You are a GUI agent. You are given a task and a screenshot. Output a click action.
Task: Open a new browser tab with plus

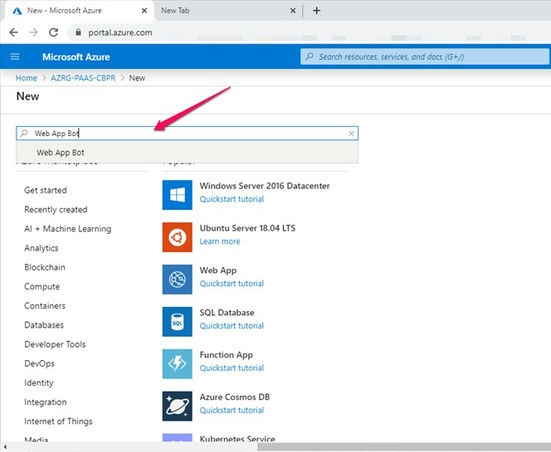316,11
